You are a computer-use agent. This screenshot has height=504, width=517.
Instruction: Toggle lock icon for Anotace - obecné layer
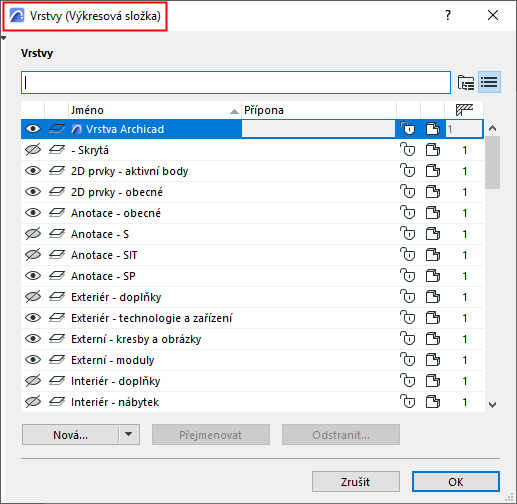408,213
